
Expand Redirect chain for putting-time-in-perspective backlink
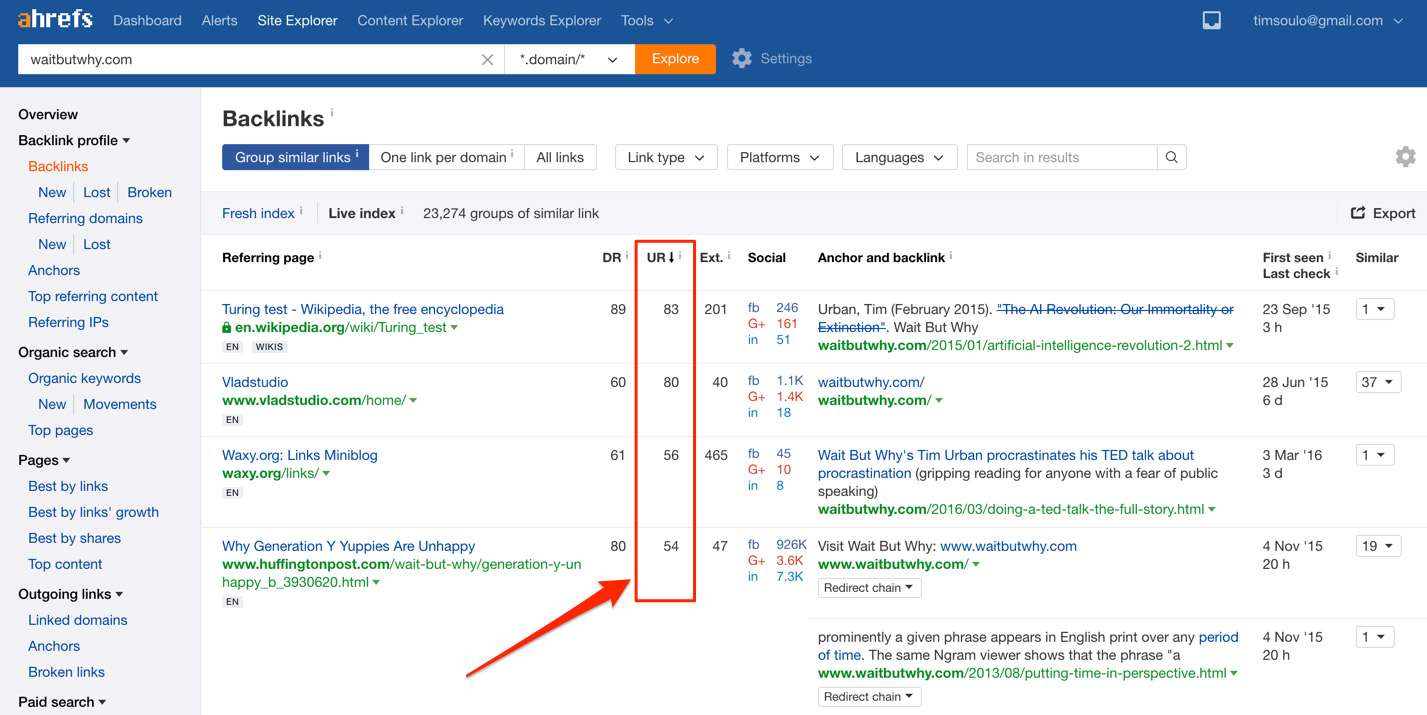pyautogui.click(x=869, y=697)
